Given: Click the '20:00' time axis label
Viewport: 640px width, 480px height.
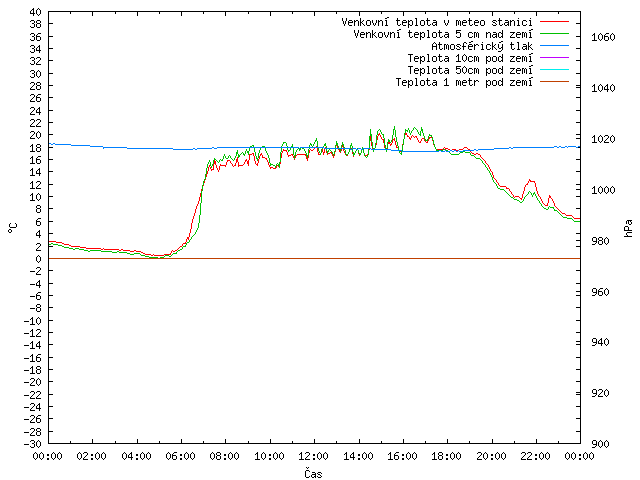Looking at the screenshot, I should pos(491,456).
